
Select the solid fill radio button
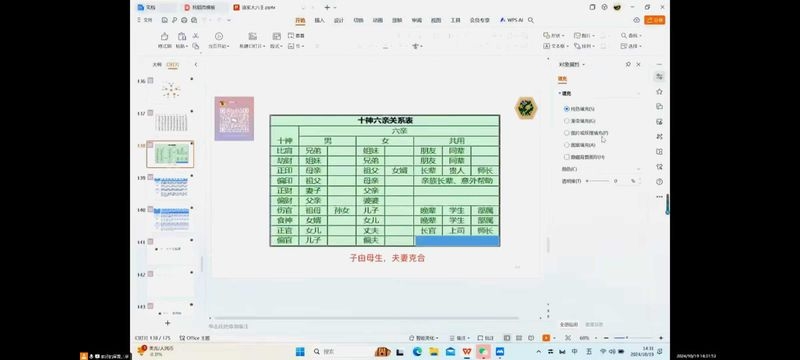(566, 109)
